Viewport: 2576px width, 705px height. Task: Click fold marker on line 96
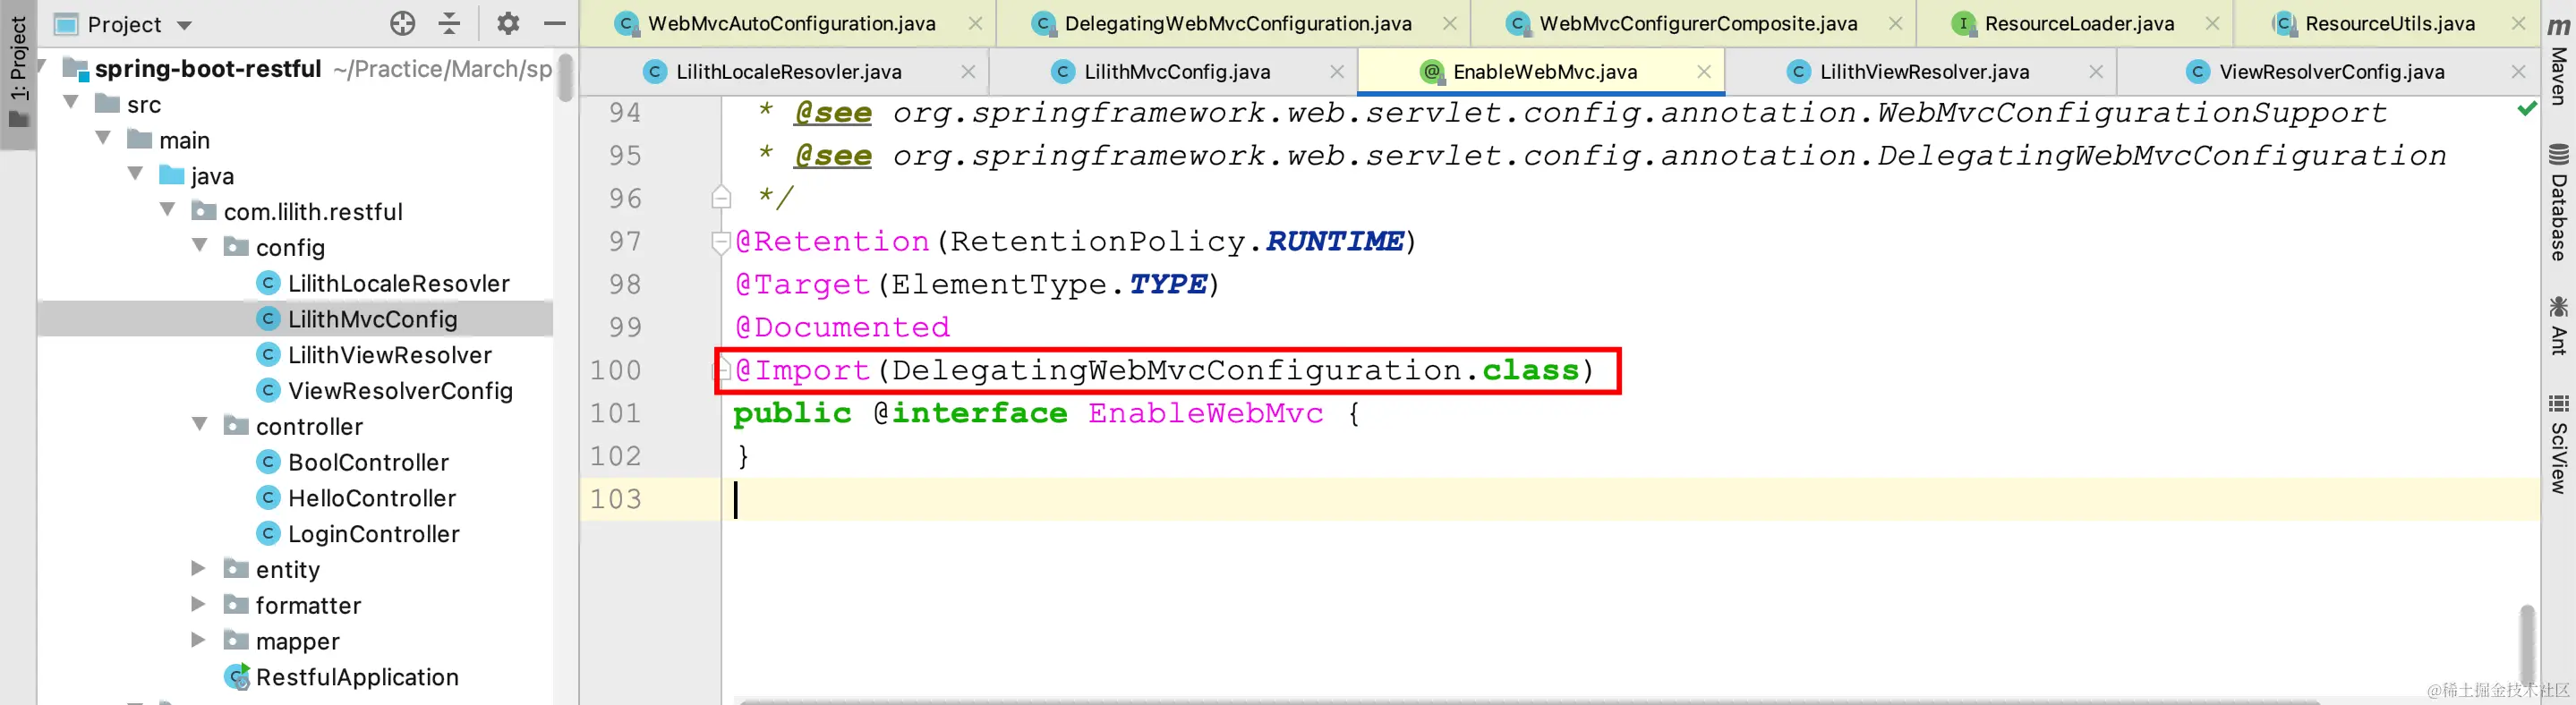click(720, 196)
